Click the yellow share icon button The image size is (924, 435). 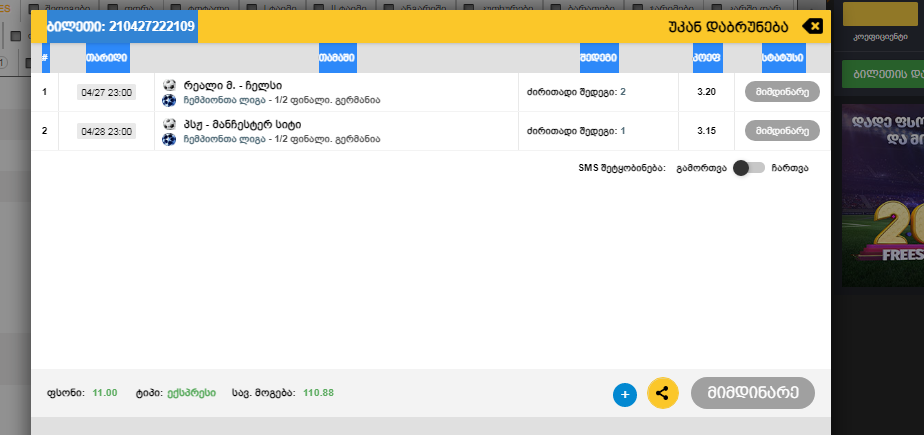tap(663, 393)
